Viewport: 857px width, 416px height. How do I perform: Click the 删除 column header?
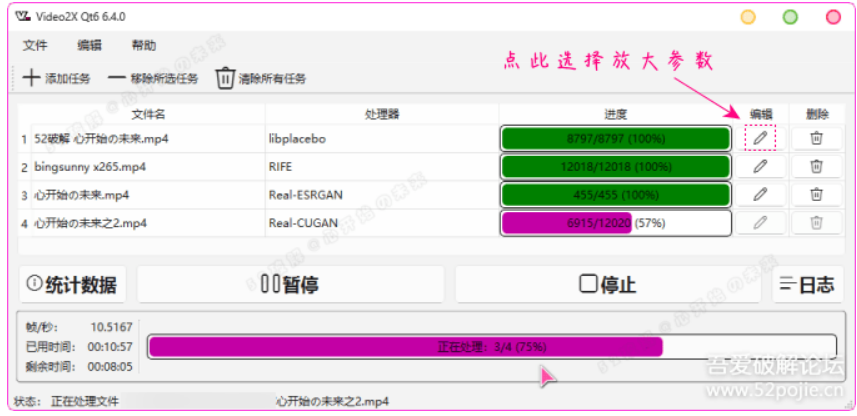tap(817, 114)
